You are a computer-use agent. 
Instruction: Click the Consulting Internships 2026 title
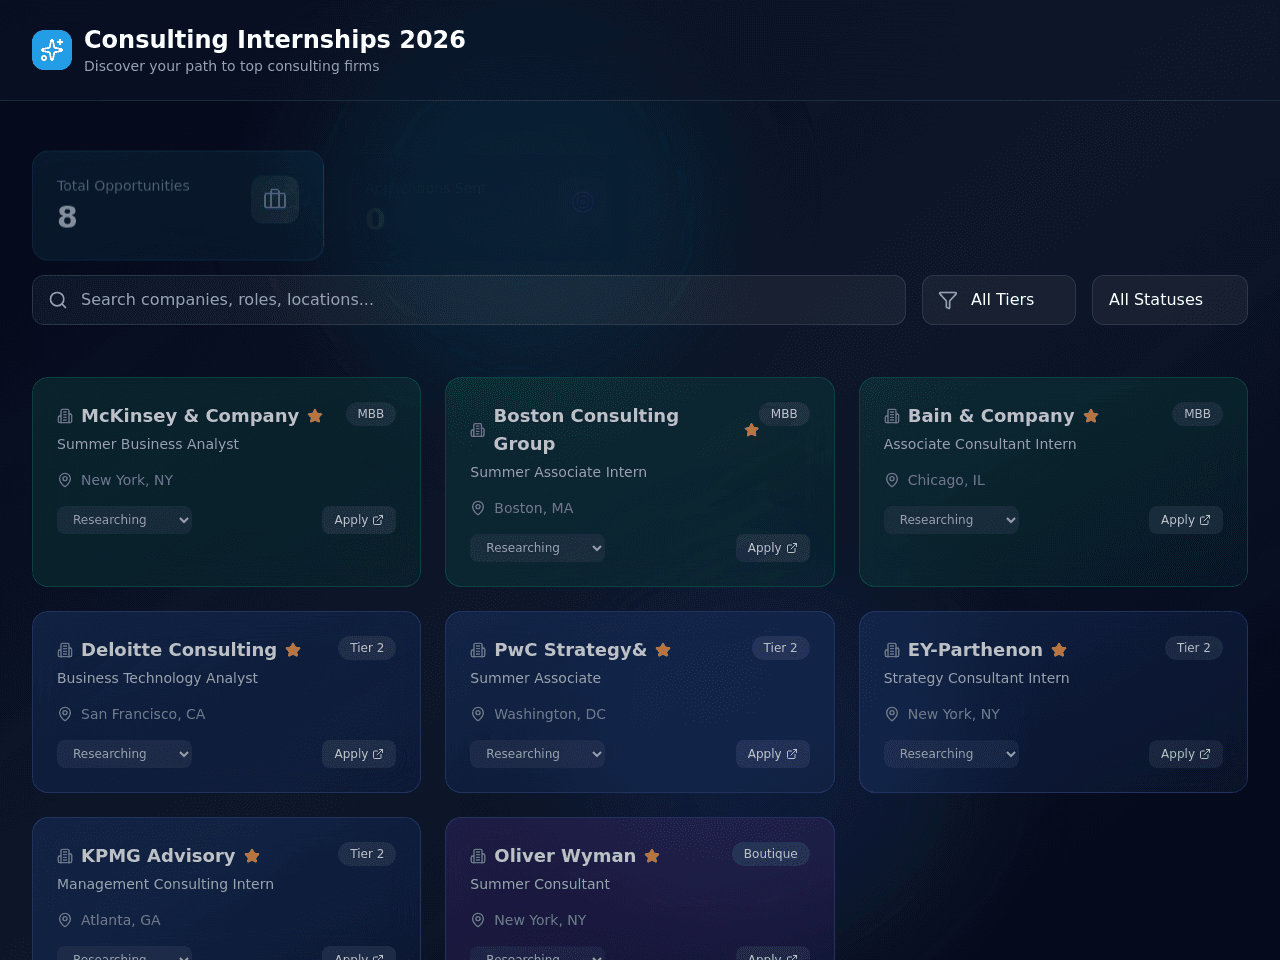[x=275, y=39]
